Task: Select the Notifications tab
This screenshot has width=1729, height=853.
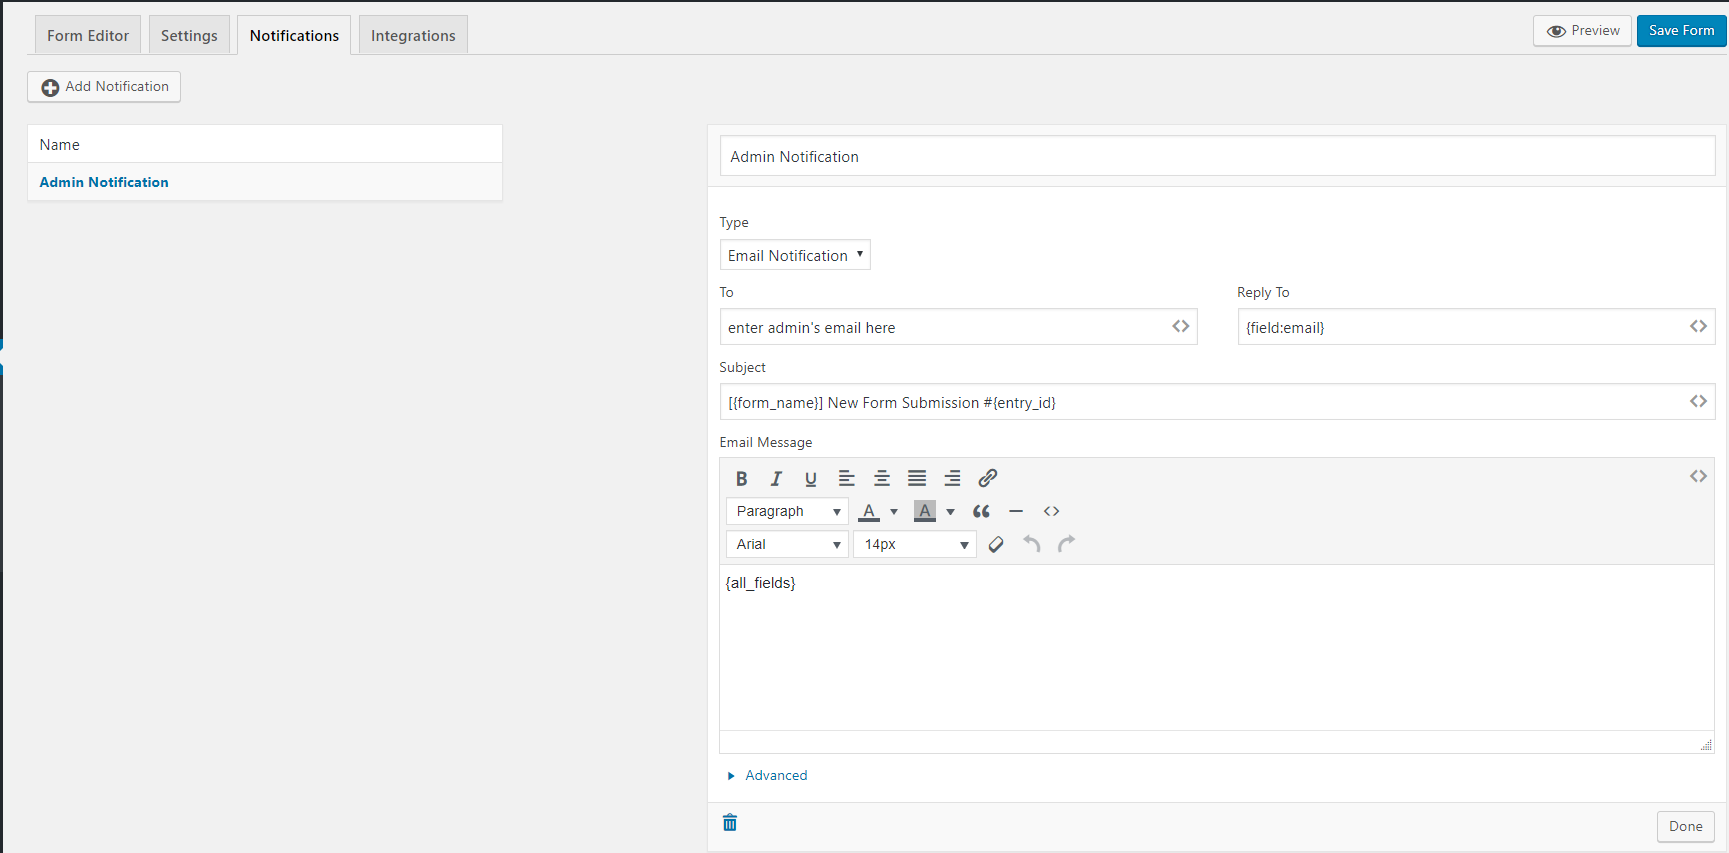Action: click(294, 35)
